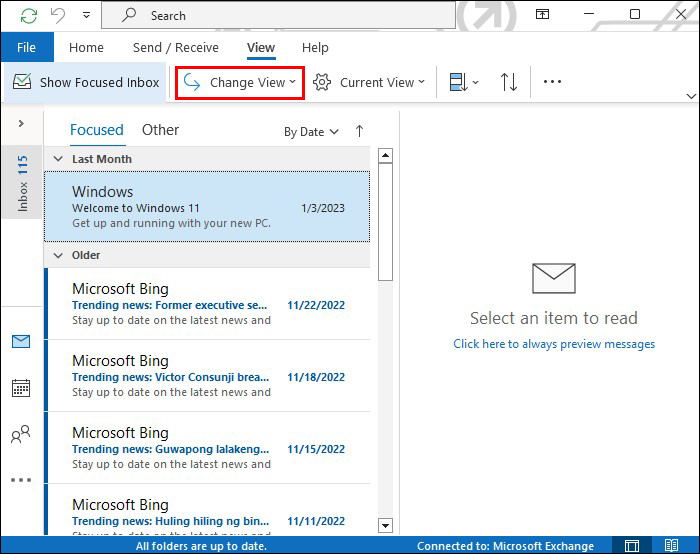Open the Change View dropdown
700x554 pixels.
pos(240,83)
